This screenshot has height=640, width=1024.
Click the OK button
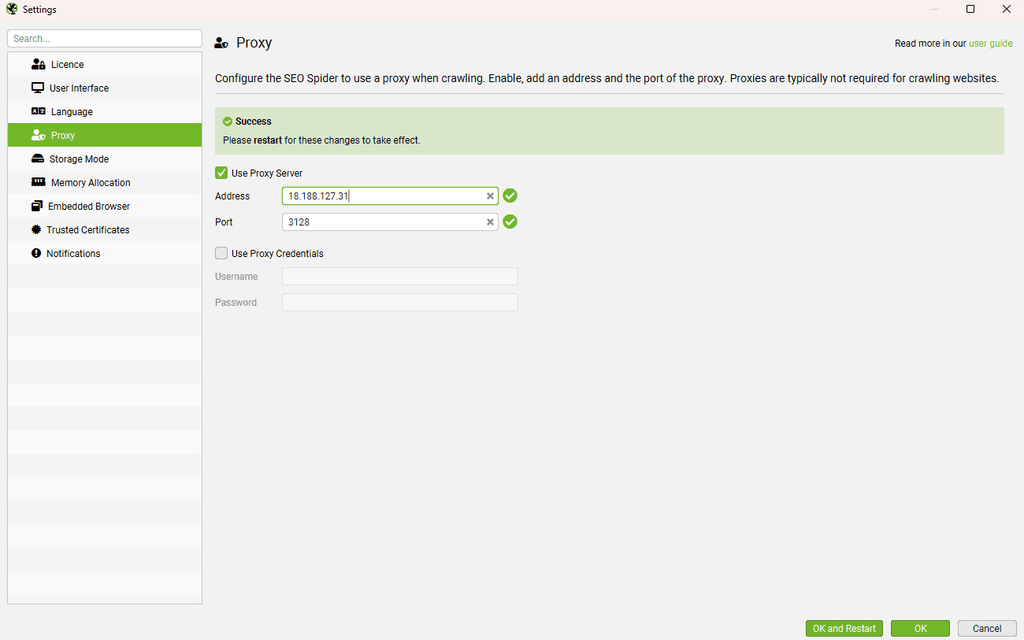click(920, 628)
